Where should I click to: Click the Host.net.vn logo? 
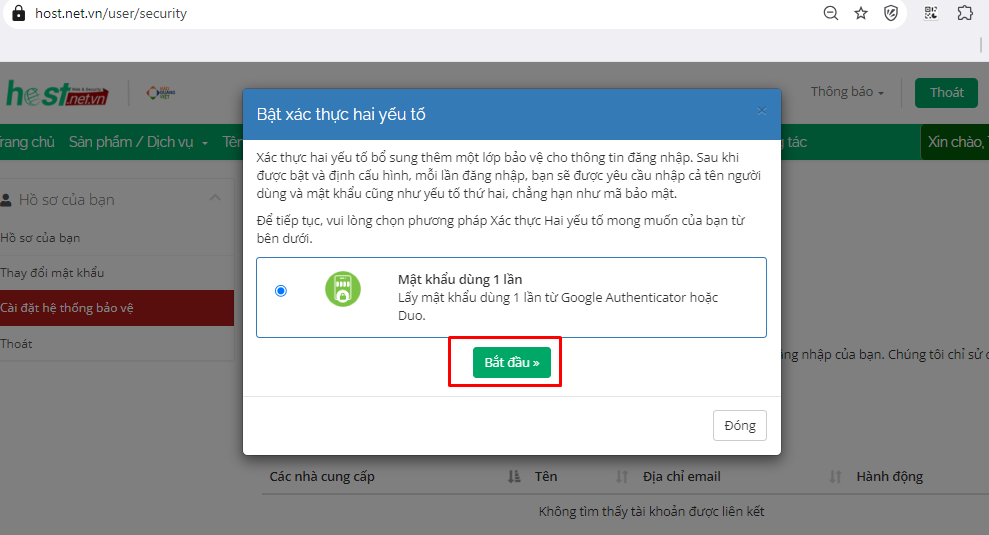pyautogui.click(x=56, y=93)
